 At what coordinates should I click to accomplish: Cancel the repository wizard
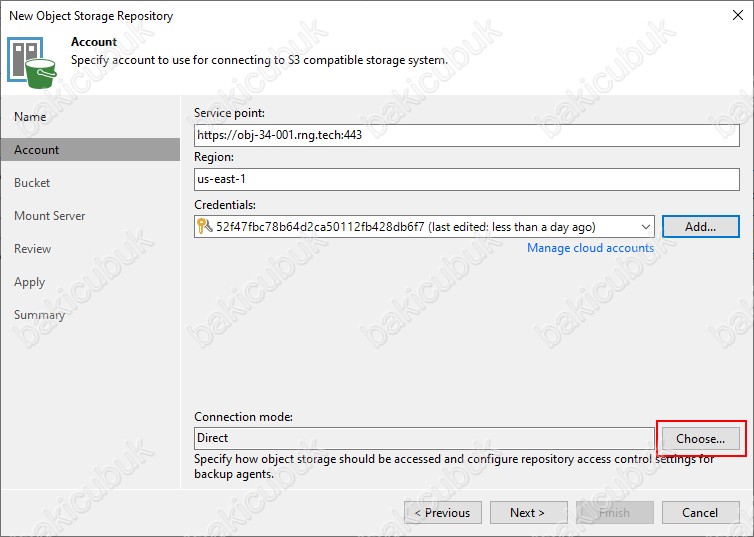(701, 513)
